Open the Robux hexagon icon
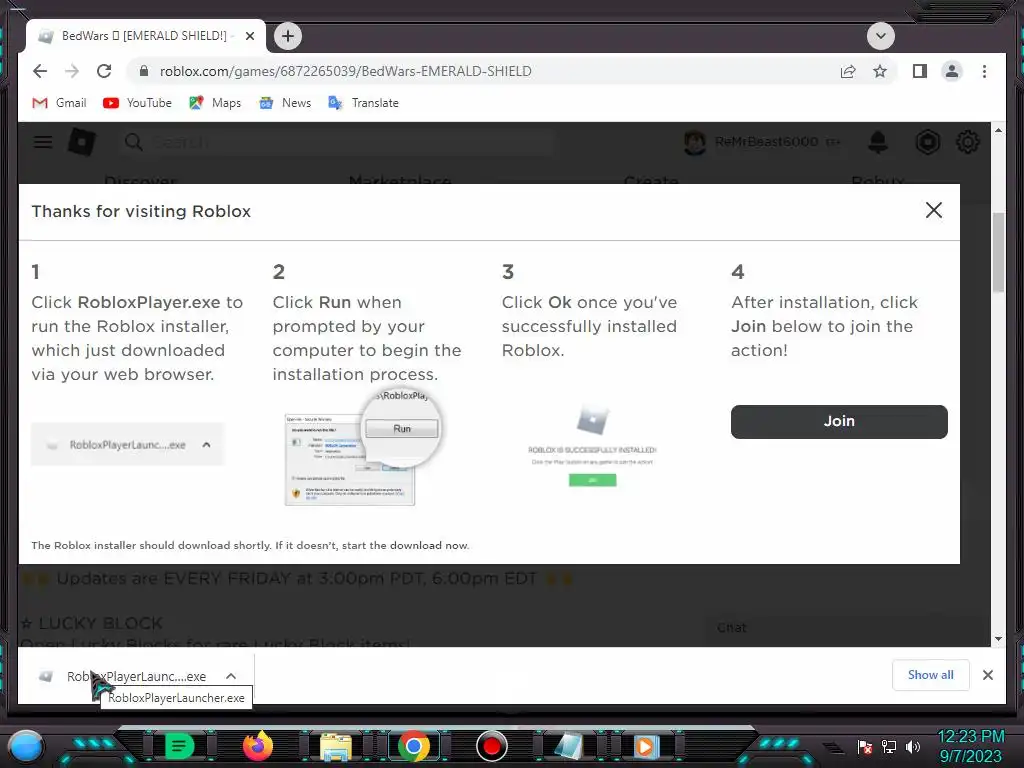 (x=927, y=142)
